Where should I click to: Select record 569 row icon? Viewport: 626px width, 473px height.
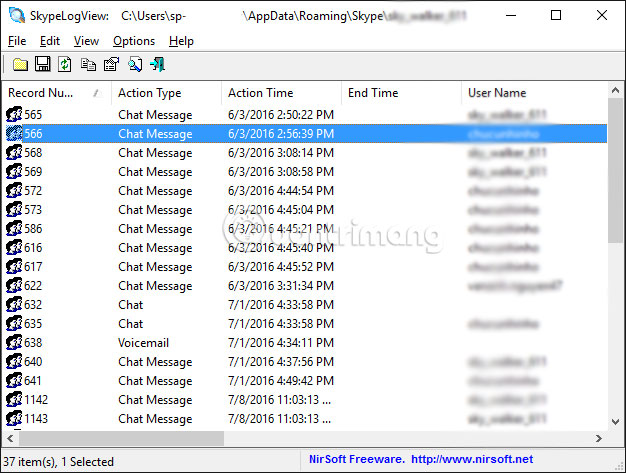pos(14,172)
